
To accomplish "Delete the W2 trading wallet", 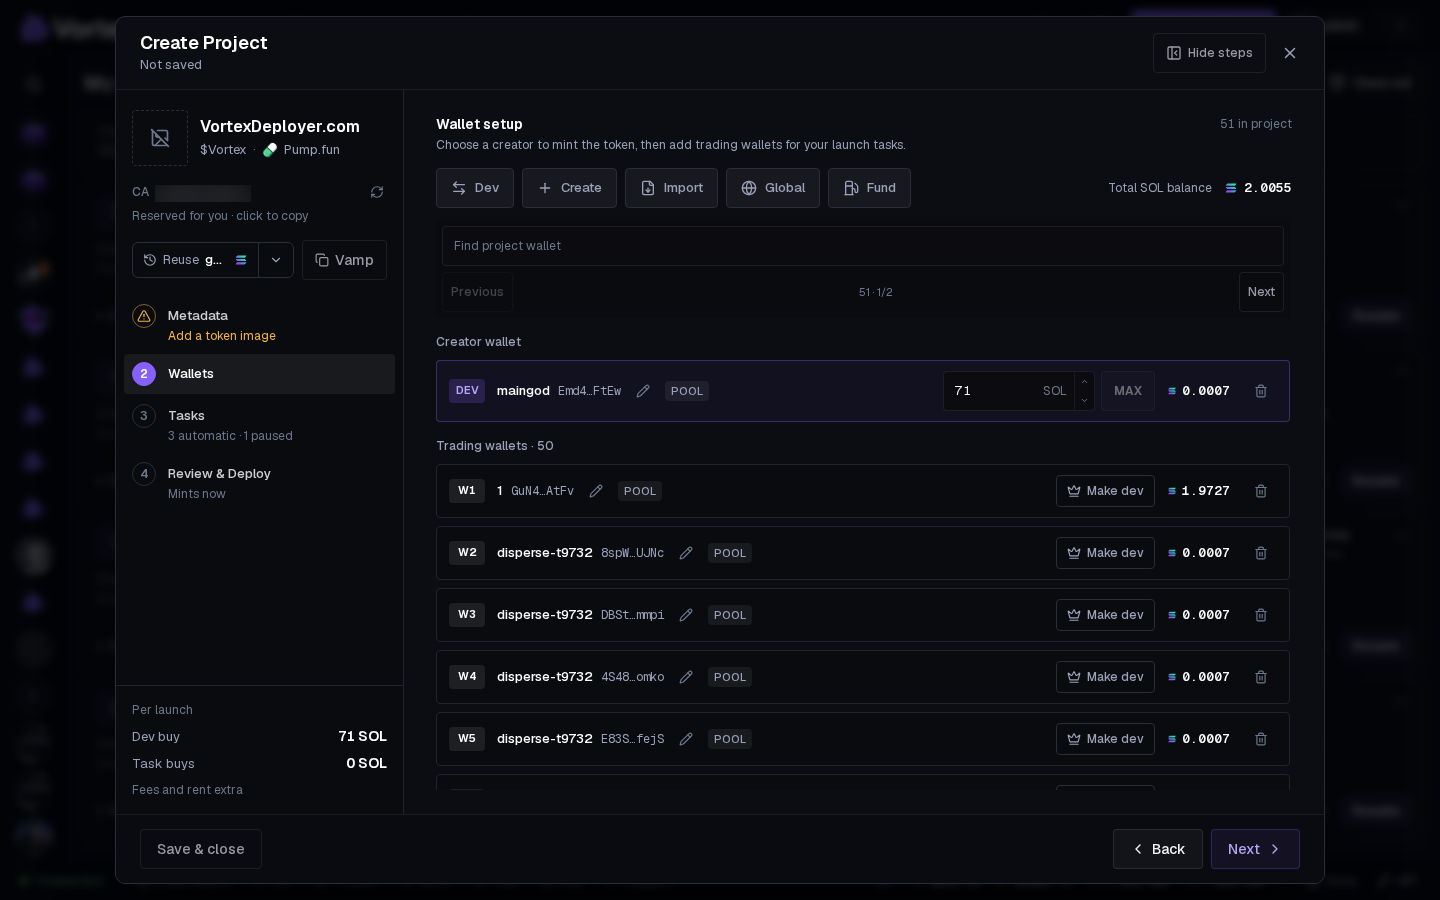I will (x=1261, y=553).
